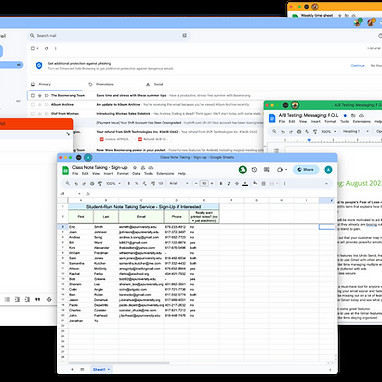Open Format menu in Sheets
Viewport: 382px width, 382px height.
[x=123, y=174]
